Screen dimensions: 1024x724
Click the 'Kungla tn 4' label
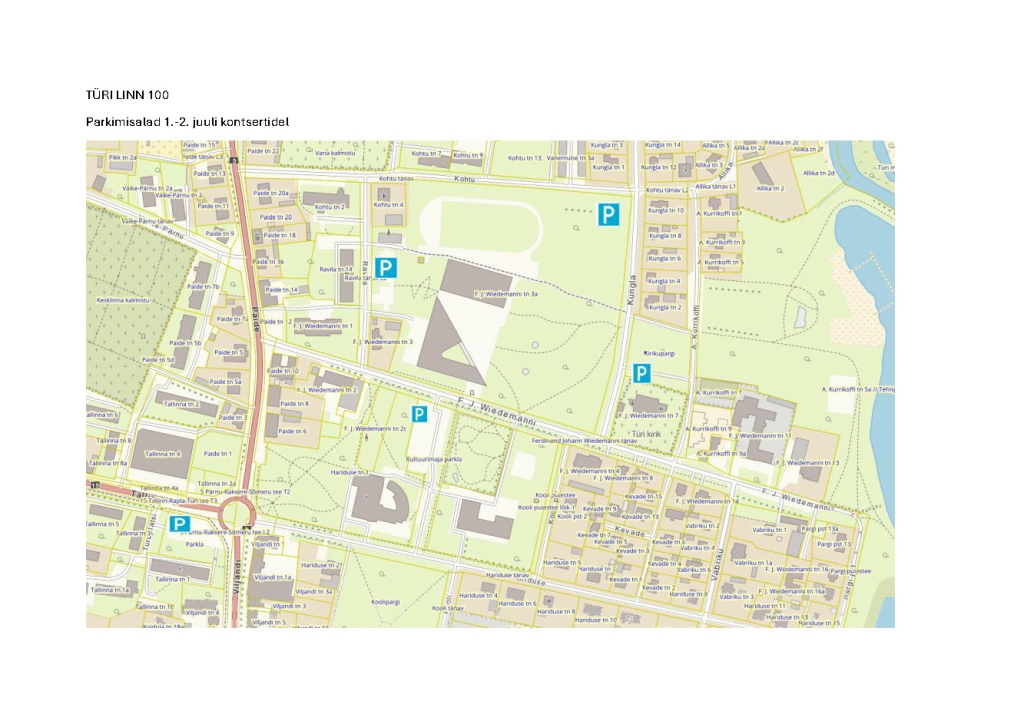click(665, 281)
